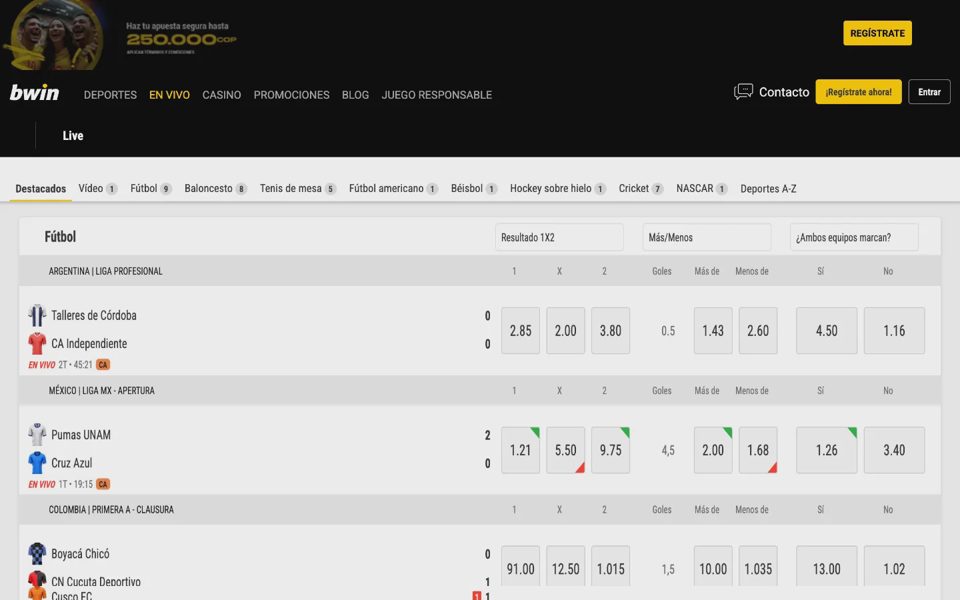Choose both teams score No at 1.16
The image size is (960, 600).
[x=894, y=331]
